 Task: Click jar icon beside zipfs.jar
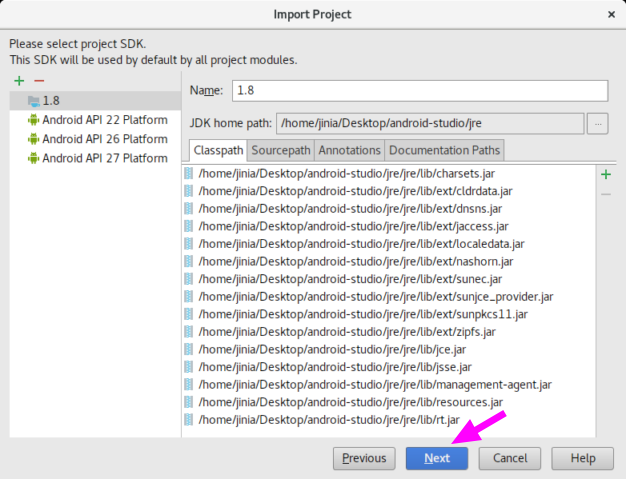(188, 332)
